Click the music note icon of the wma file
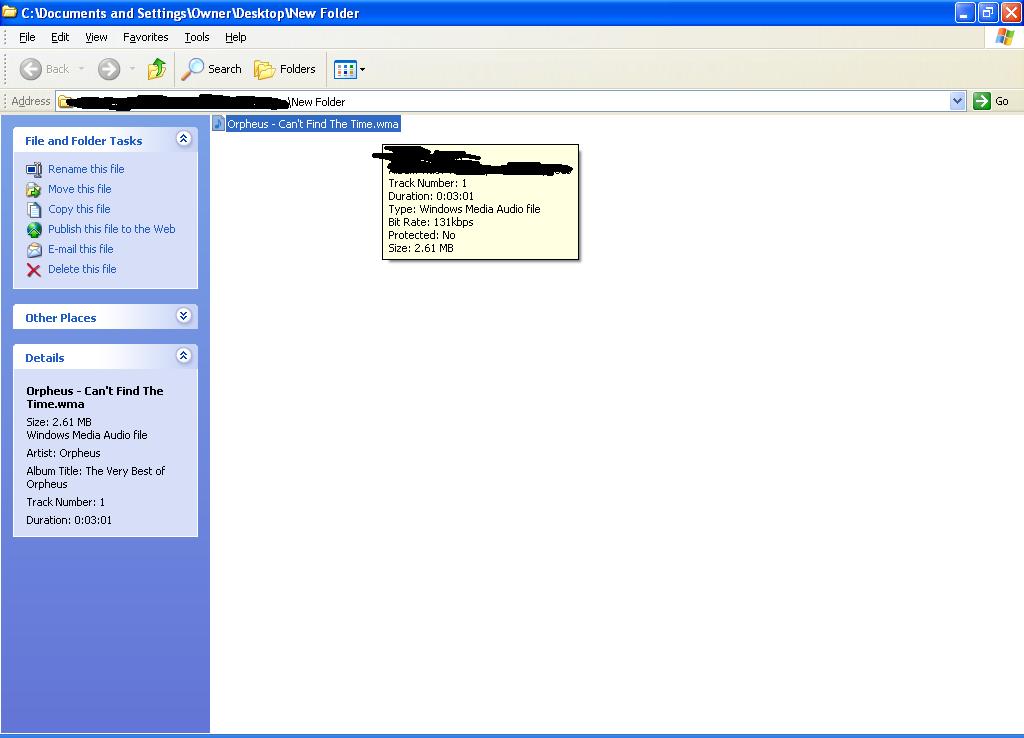 [219, 123]
